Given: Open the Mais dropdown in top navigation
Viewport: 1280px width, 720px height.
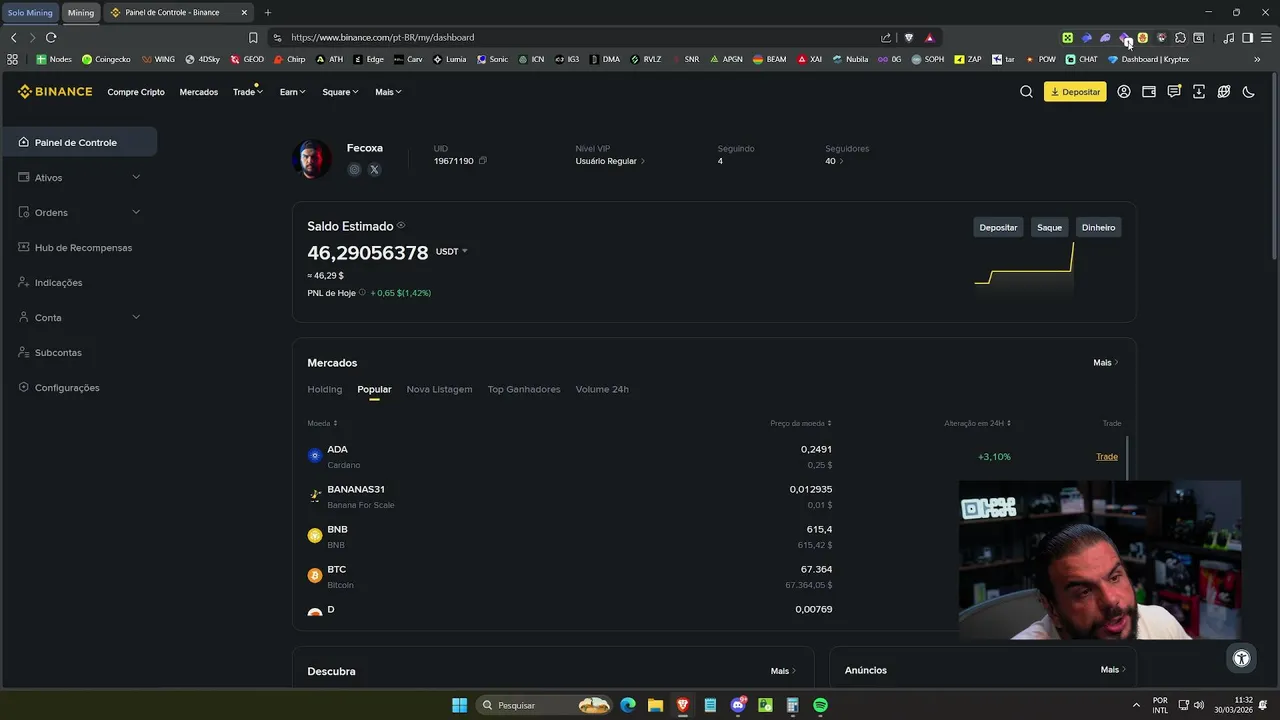Looking at the screenshot, I should click(388, 92).
